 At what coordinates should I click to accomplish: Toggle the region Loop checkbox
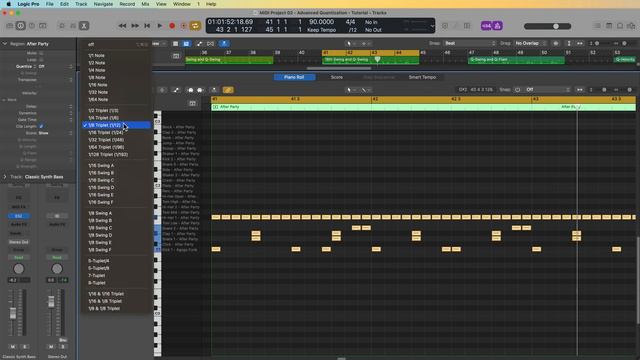point(41,60)
